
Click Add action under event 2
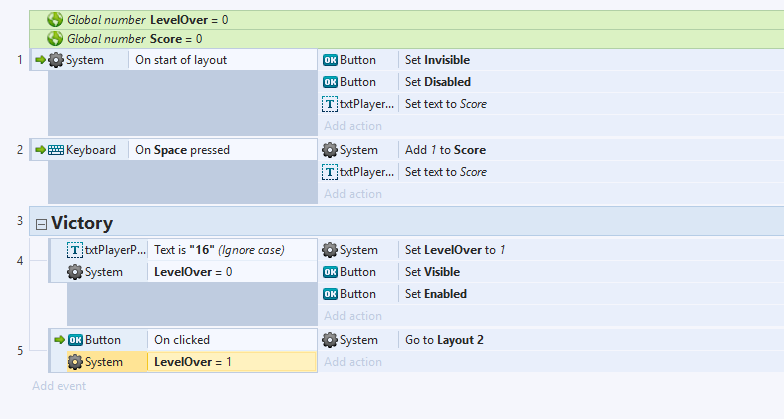(353, 194)
